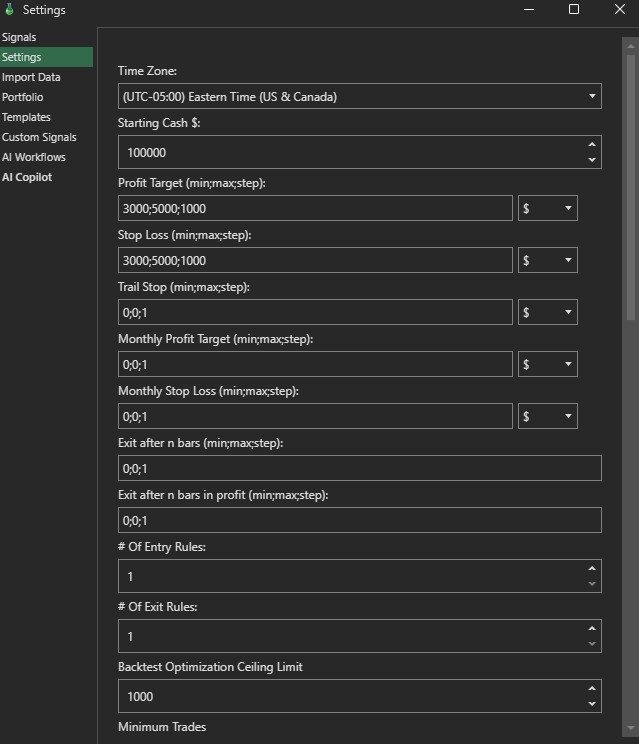Click the Exit after n bars field
The image size is (639, 744).
pos(360,468)
